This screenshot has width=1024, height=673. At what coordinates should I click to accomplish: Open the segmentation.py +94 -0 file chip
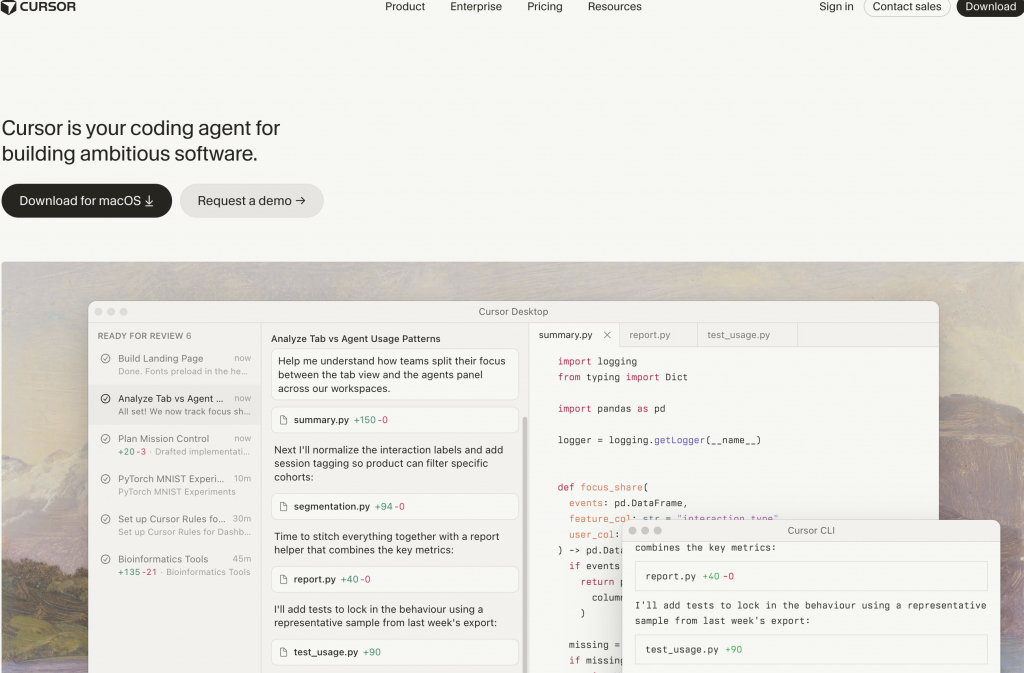394,507
